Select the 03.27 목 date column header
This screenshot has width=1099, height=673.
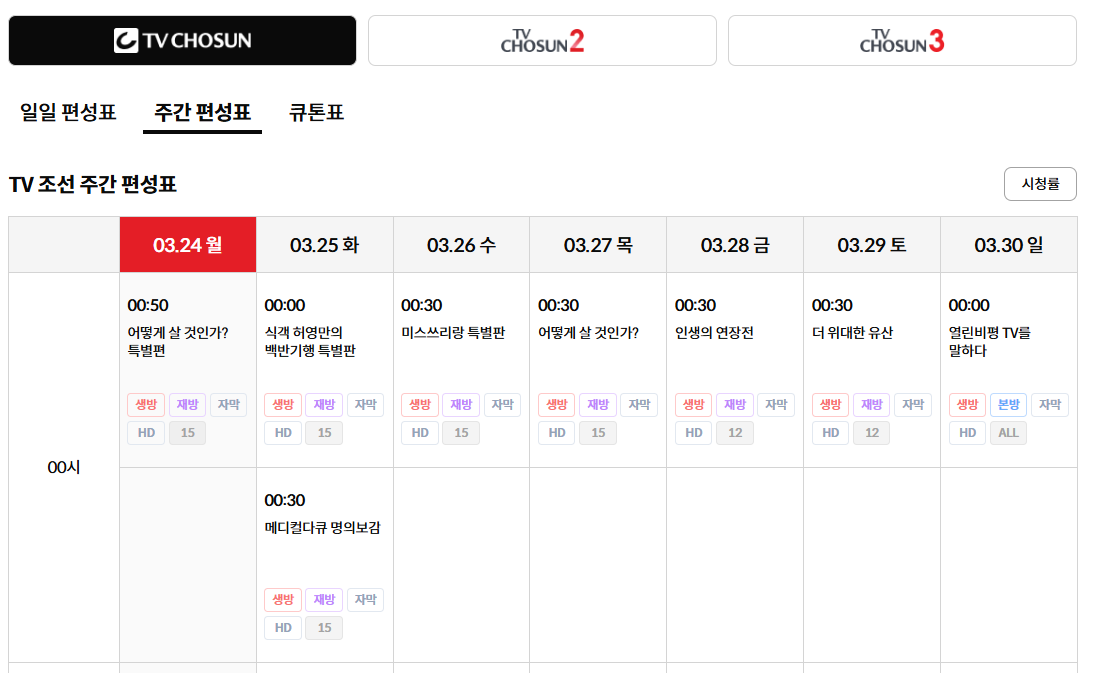coord(597,244)
